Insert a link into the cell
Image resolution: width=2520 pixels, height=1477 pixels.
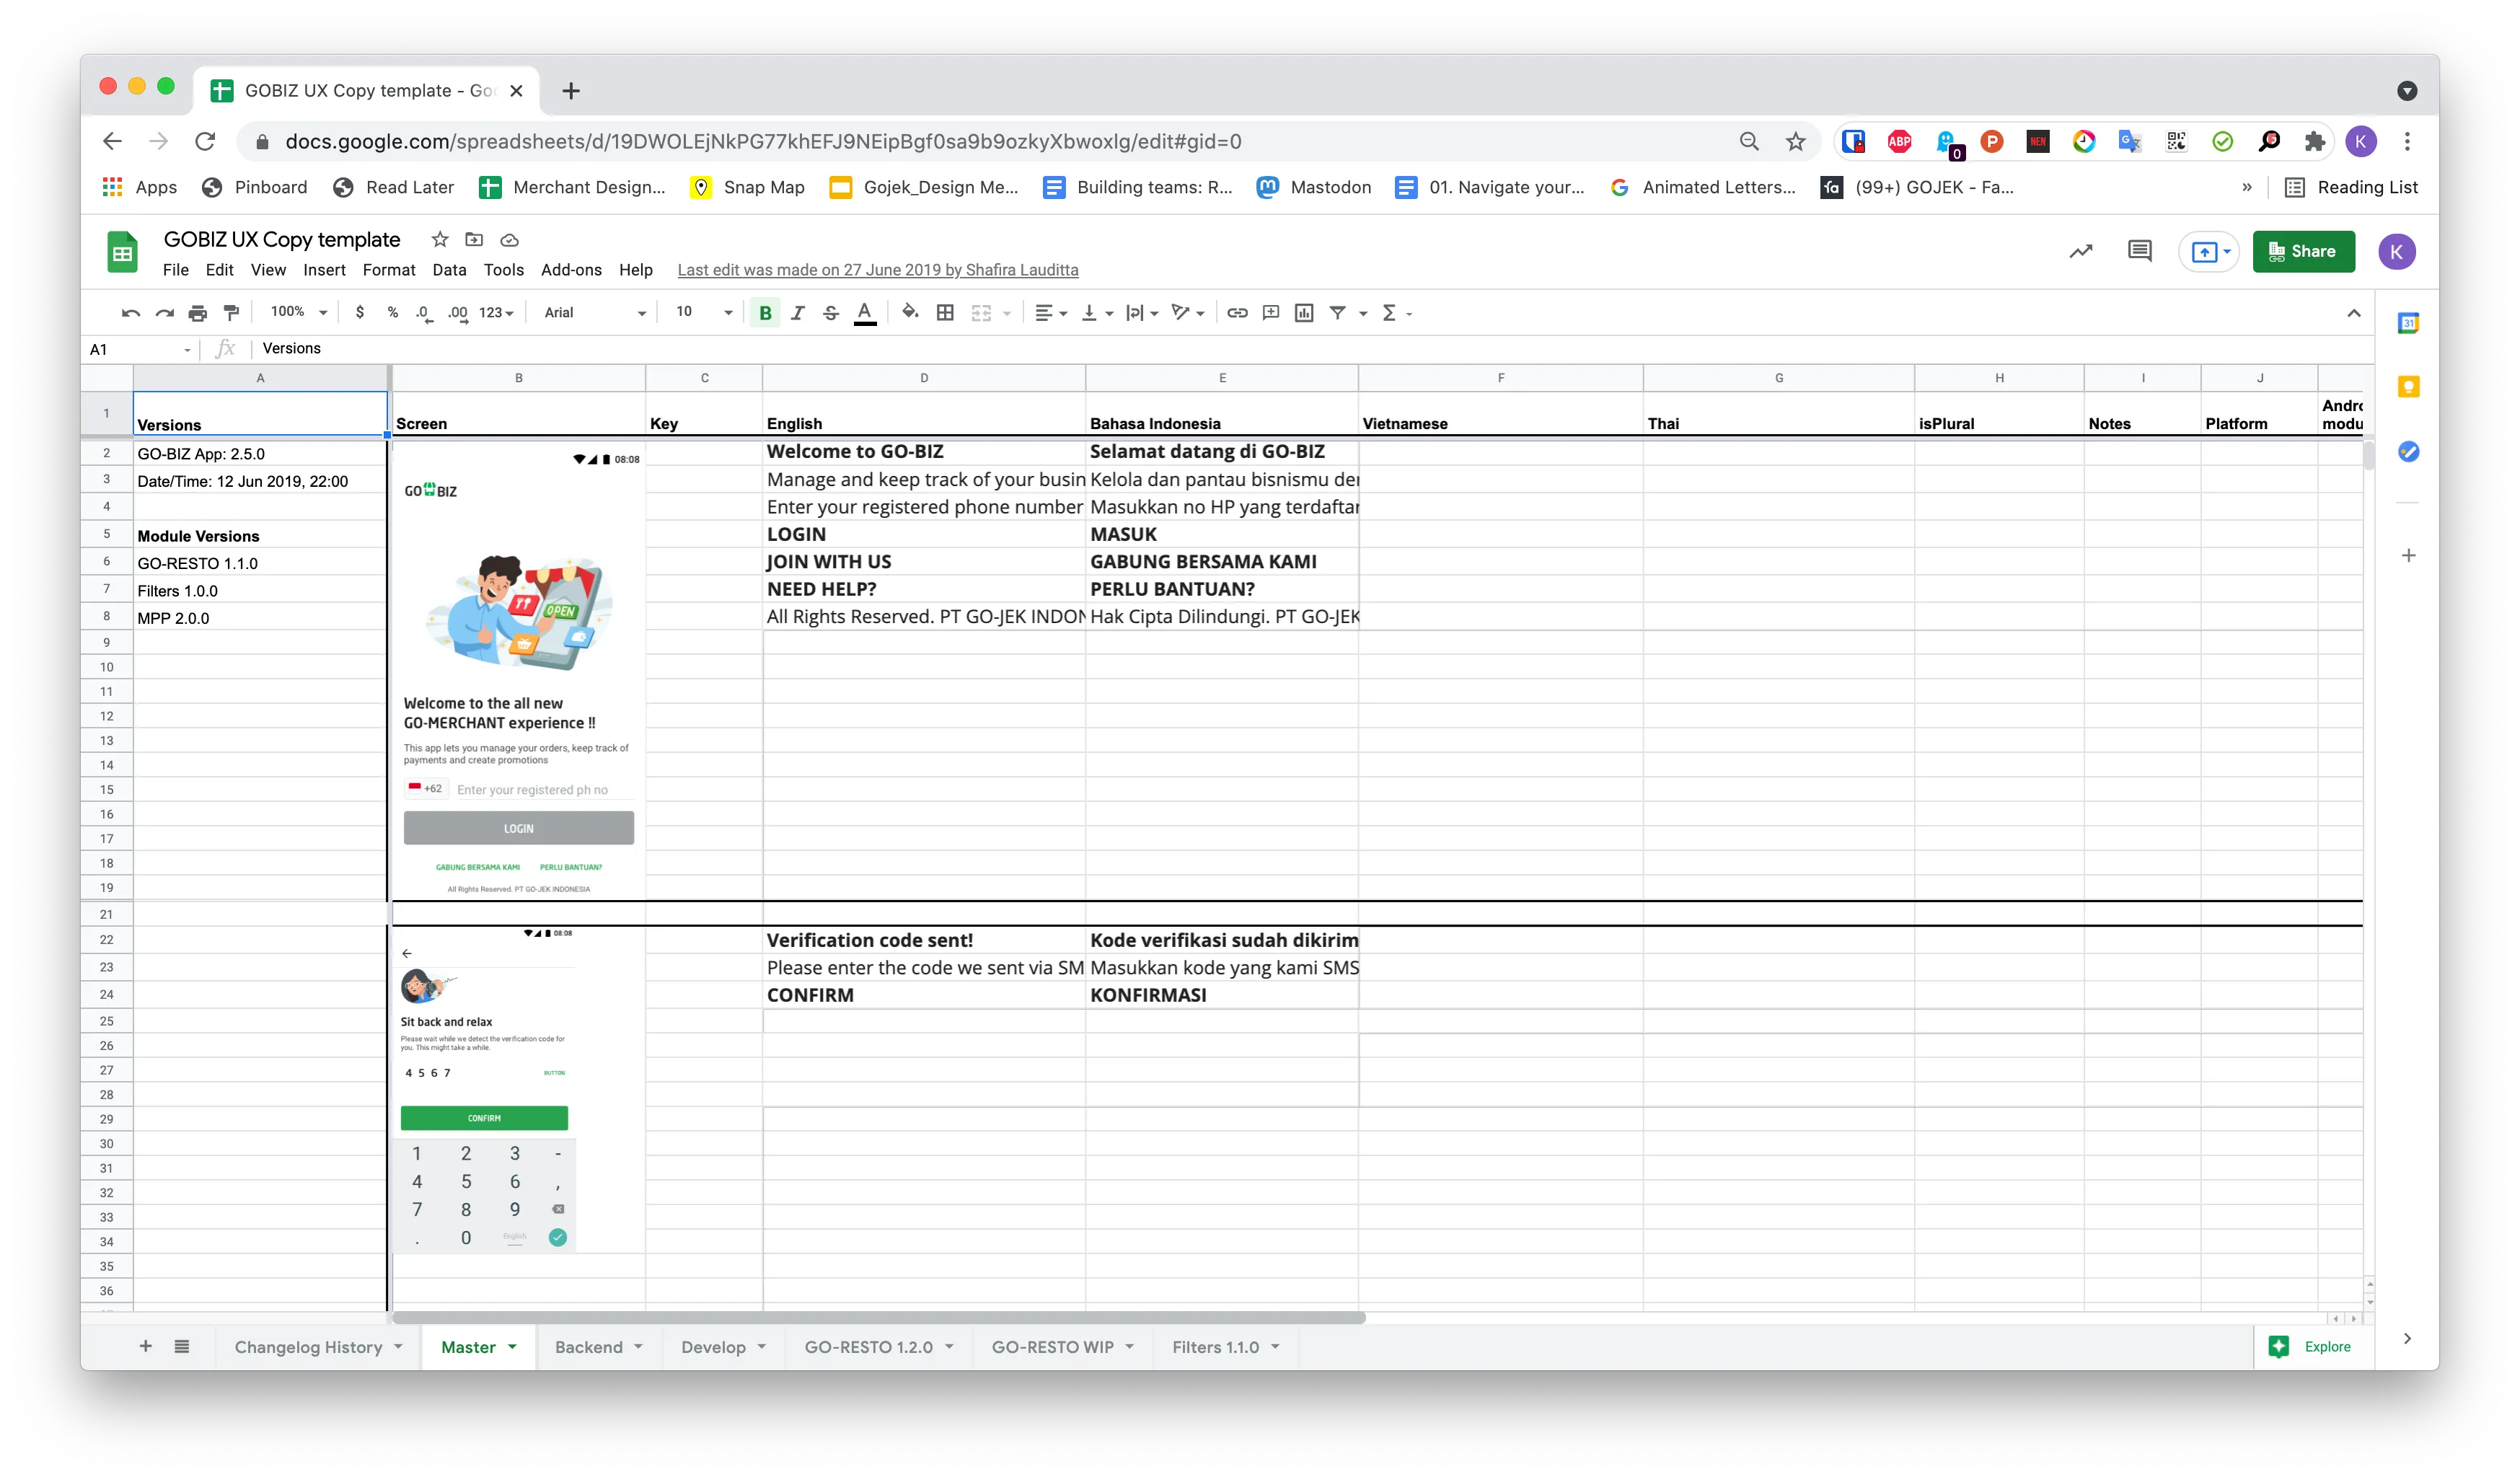(x=1237, y=312)
